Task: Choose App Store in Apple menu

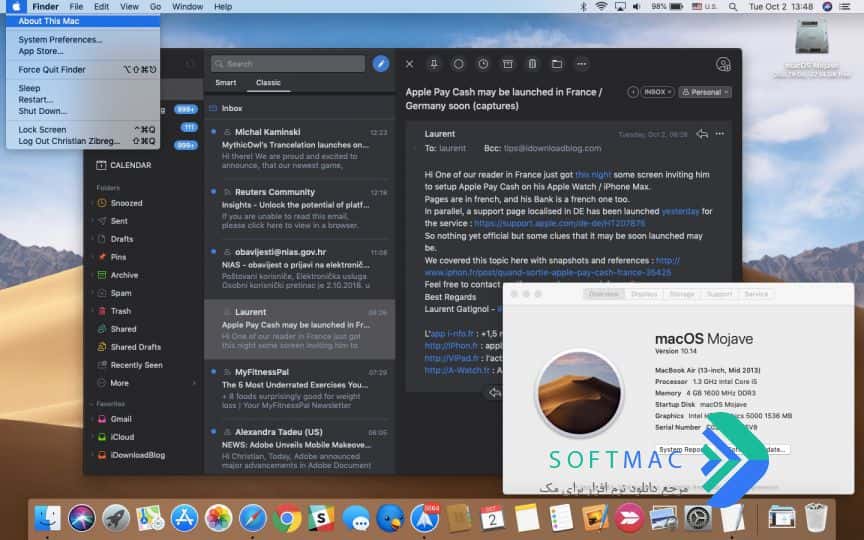Action: tap(83, 51)
